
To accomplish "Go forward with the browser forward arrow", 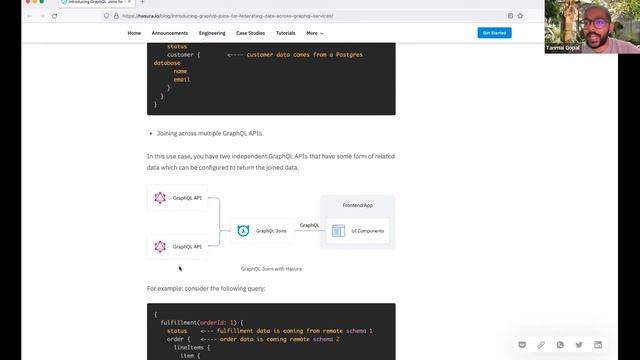I will pyautogui.click(x=42, y=16).
